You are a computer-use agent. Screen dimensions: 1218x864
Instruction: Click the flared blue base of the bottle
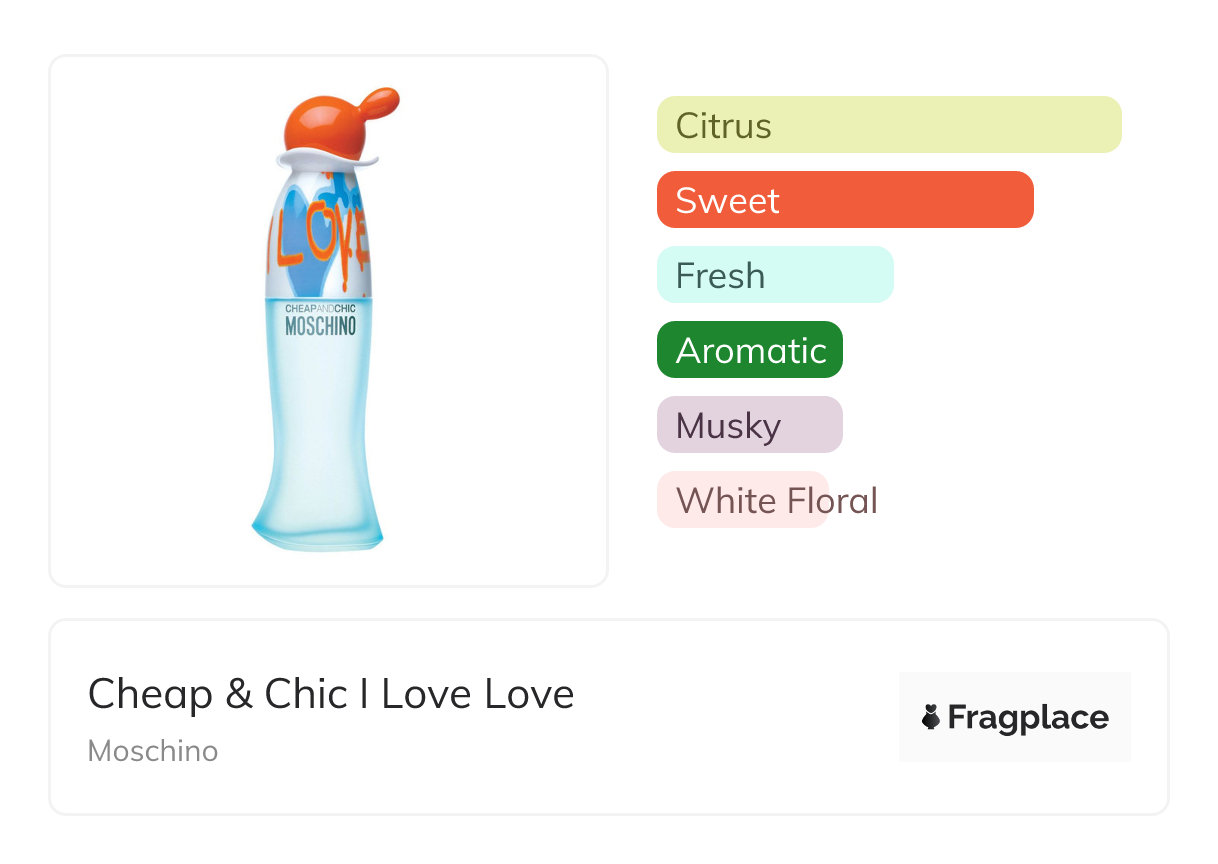point(318,525)
